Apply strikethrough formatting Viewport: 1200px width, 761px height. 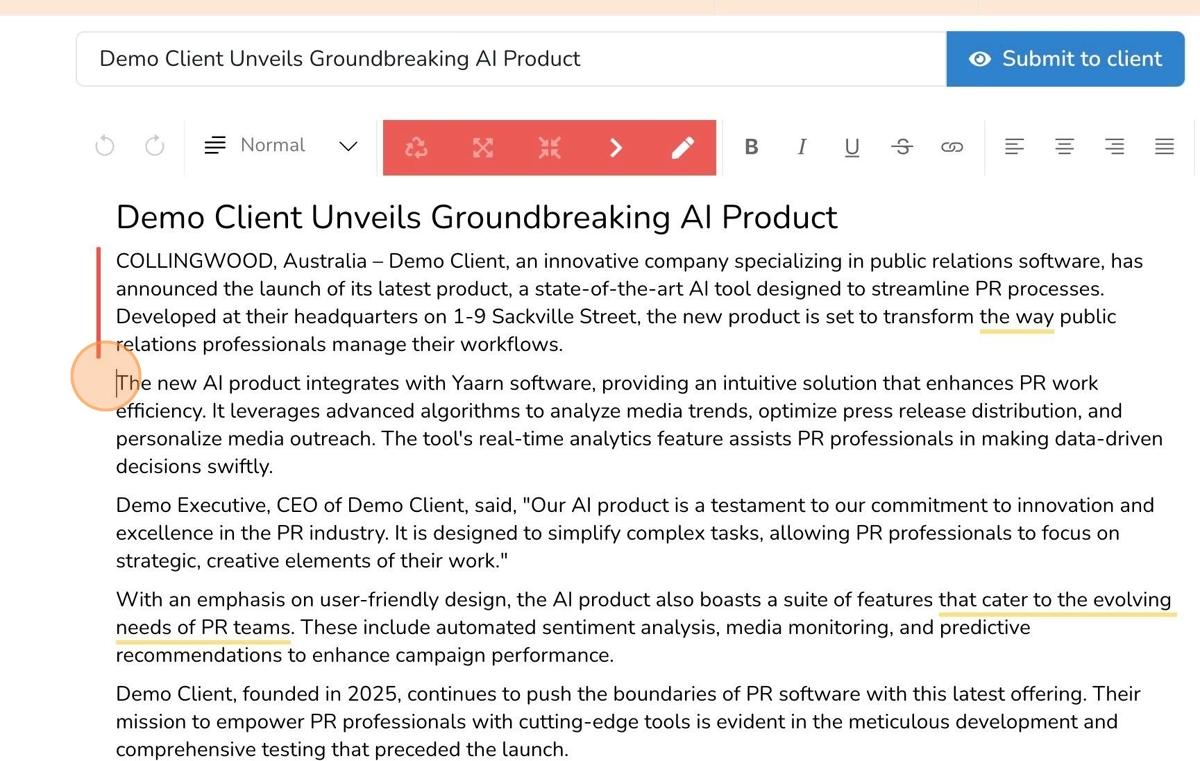(x=902, y=147)
